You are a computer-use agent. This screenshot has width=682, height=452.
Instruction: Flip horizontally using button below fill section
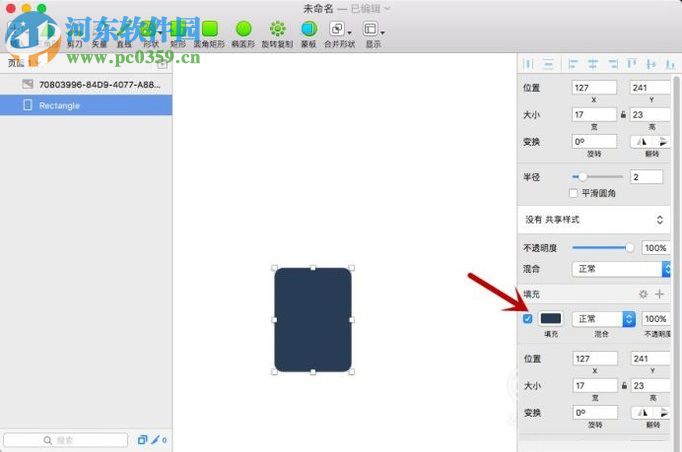642,412
